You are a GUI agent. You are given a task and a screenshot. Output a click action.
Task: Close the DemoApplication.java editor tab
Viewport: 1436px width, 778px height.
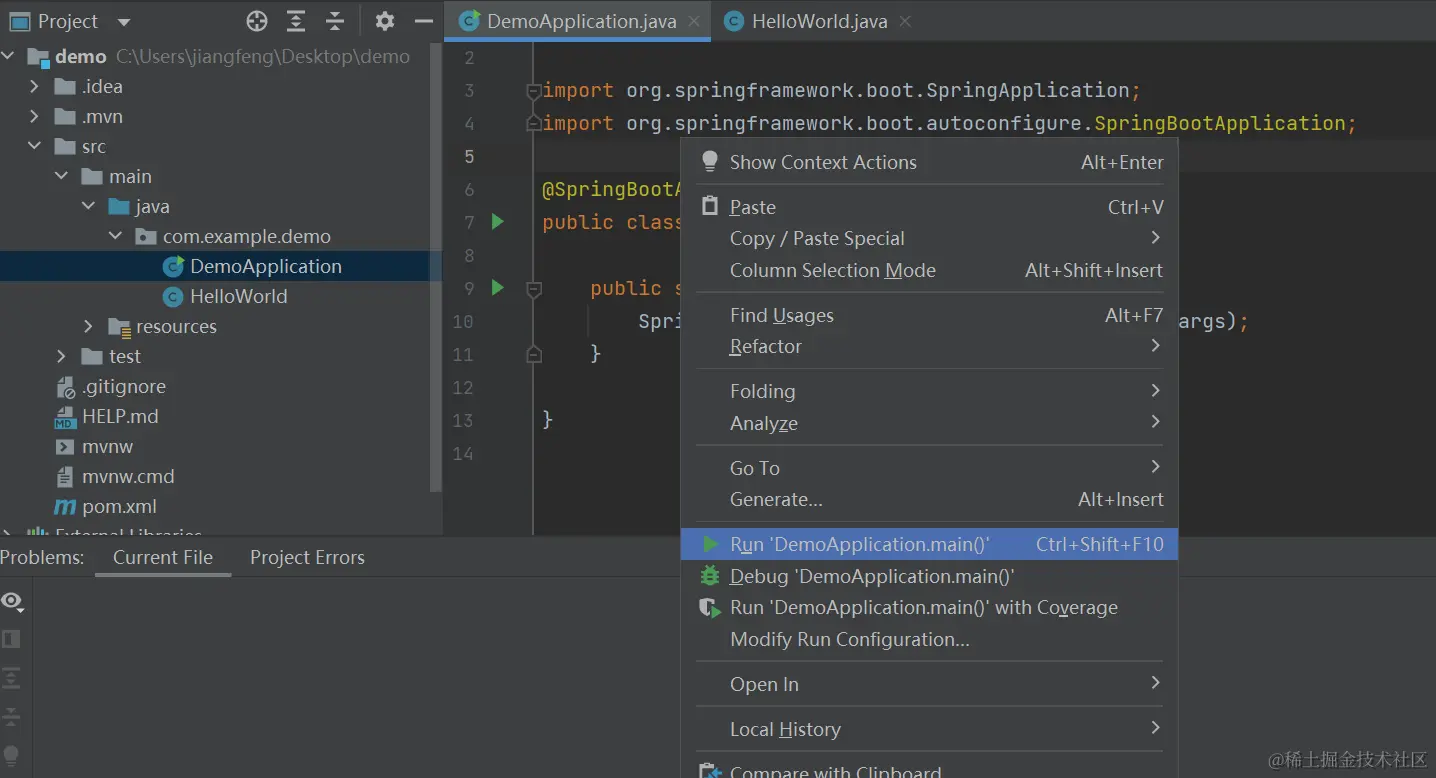click(695, 21)
